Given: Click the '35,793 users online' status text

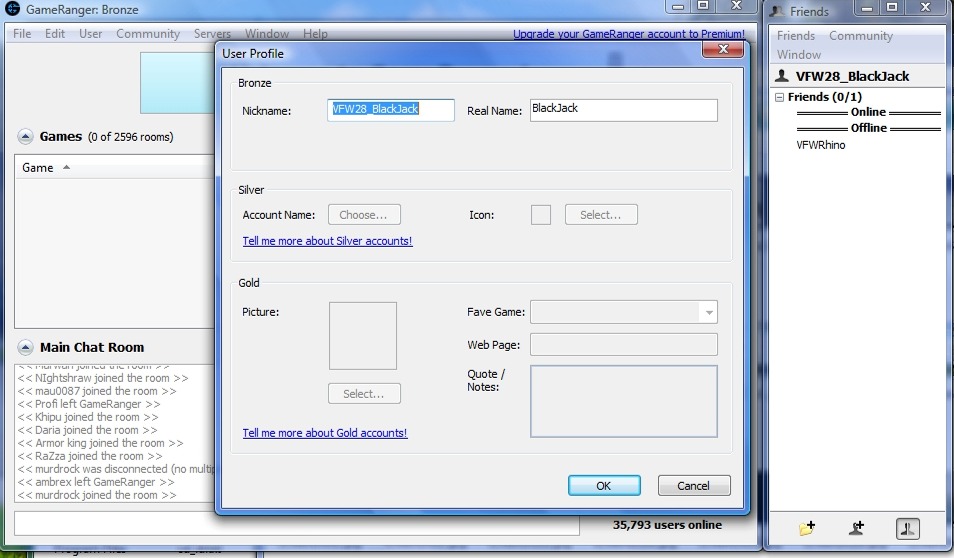Looking at the screenshot, I should [x=667, y=525].
